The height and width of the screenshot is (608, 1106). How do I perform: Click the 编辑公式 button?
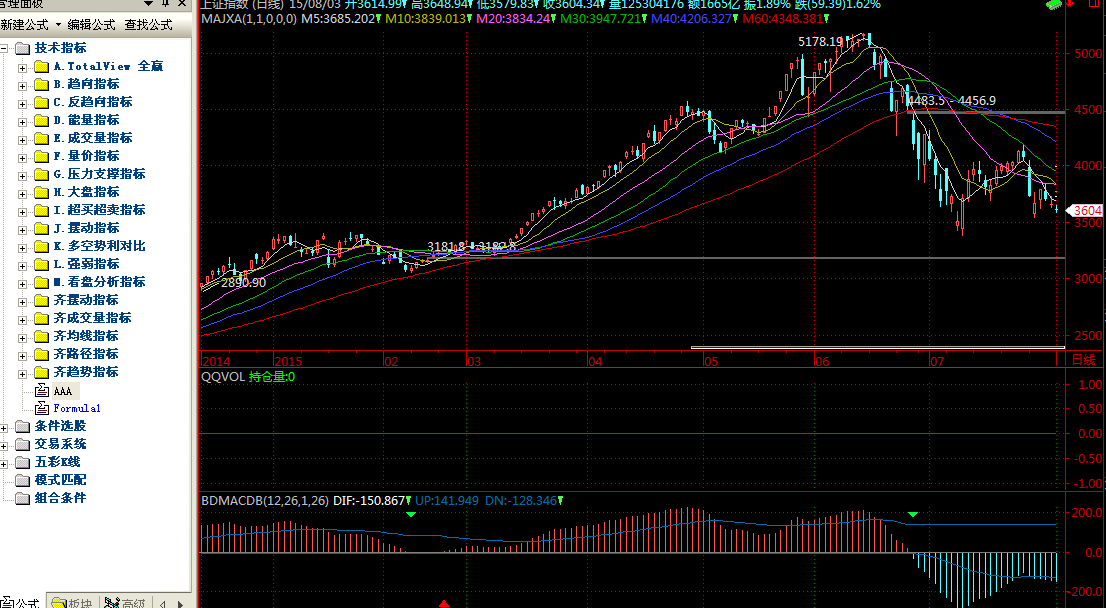[x=91, y=24]
